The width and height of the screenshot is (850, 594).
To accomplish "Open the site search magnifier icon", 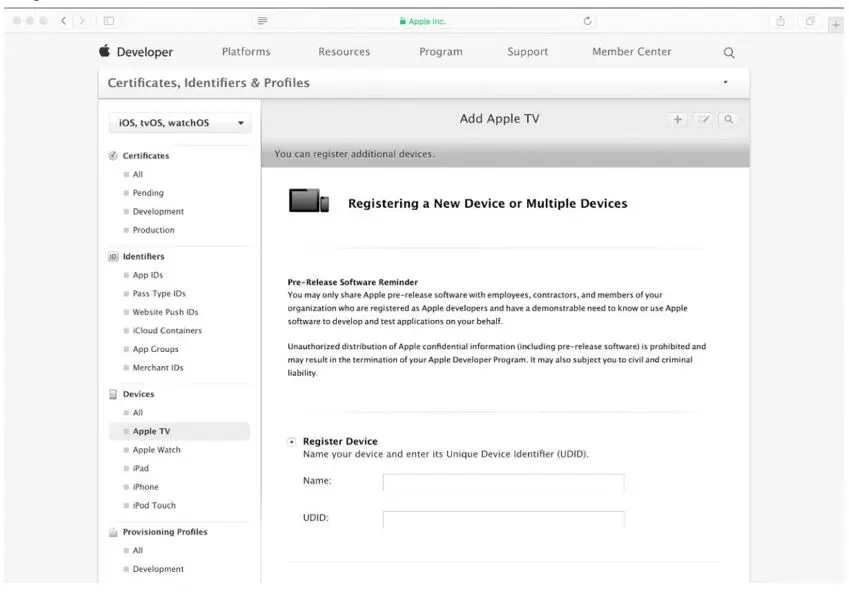I will click(729, 53).
